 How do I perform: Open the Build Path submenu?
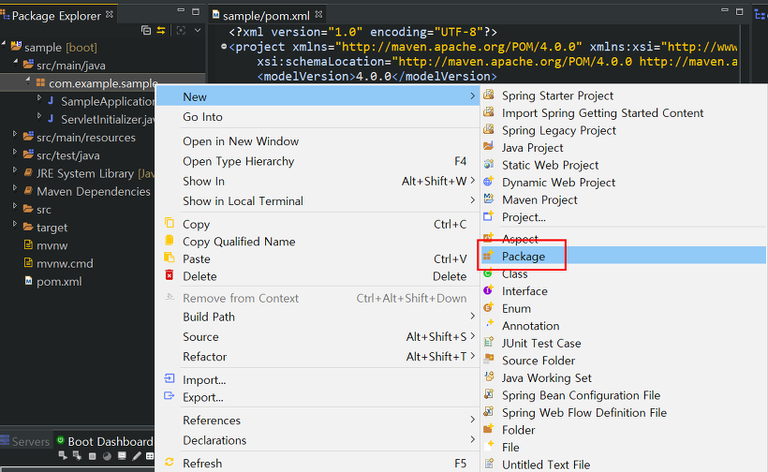(209, 317)
